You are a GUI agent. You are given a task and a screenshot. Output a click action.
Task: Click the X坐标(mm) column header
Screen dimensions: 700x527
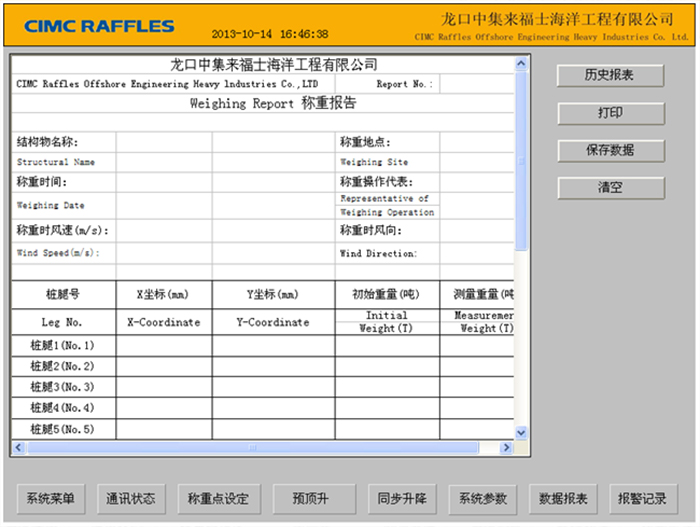click(164, 294)
